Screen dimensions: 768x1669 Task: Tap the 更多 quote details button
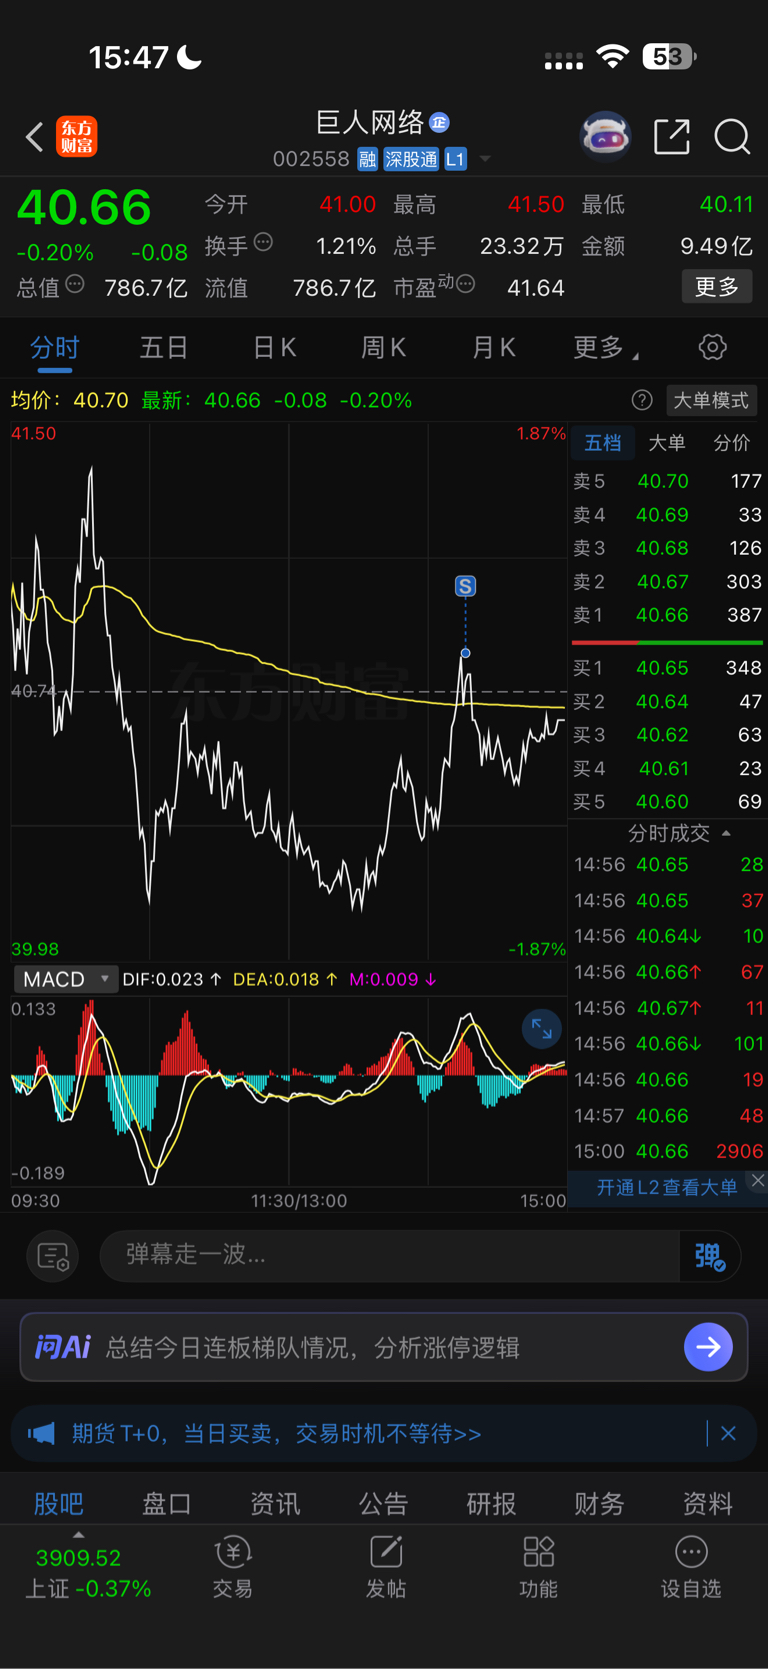717,287
